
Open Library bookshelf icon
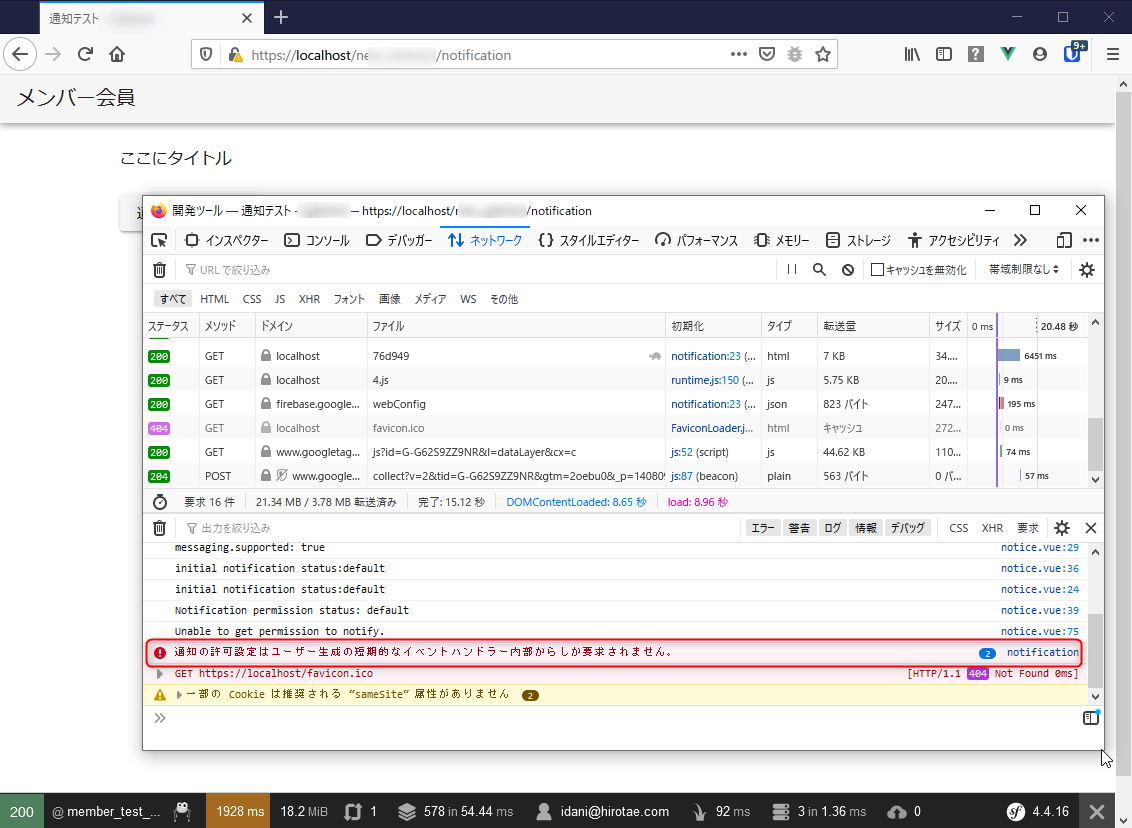tap(913, 54)
